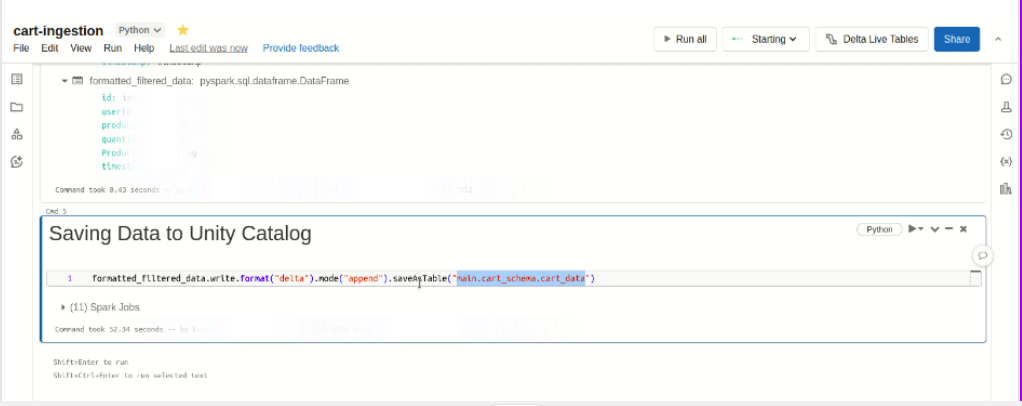1022x406 pixels.
Task: Open the Catalog shapes icon in left sidebar
Action: tap(17, 134)
